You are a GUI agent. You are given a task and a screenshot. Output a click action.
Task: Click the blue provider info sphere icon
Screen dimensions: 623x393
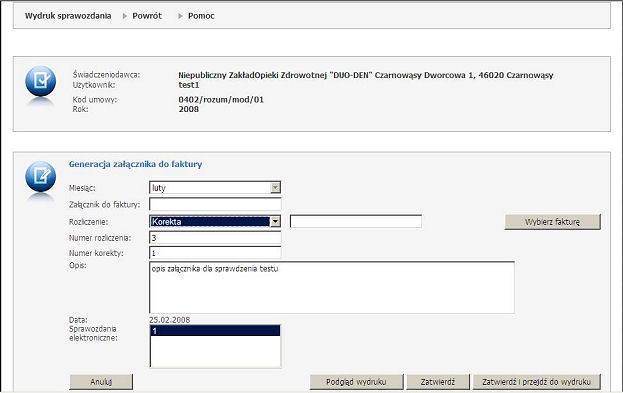pos(40,81)
